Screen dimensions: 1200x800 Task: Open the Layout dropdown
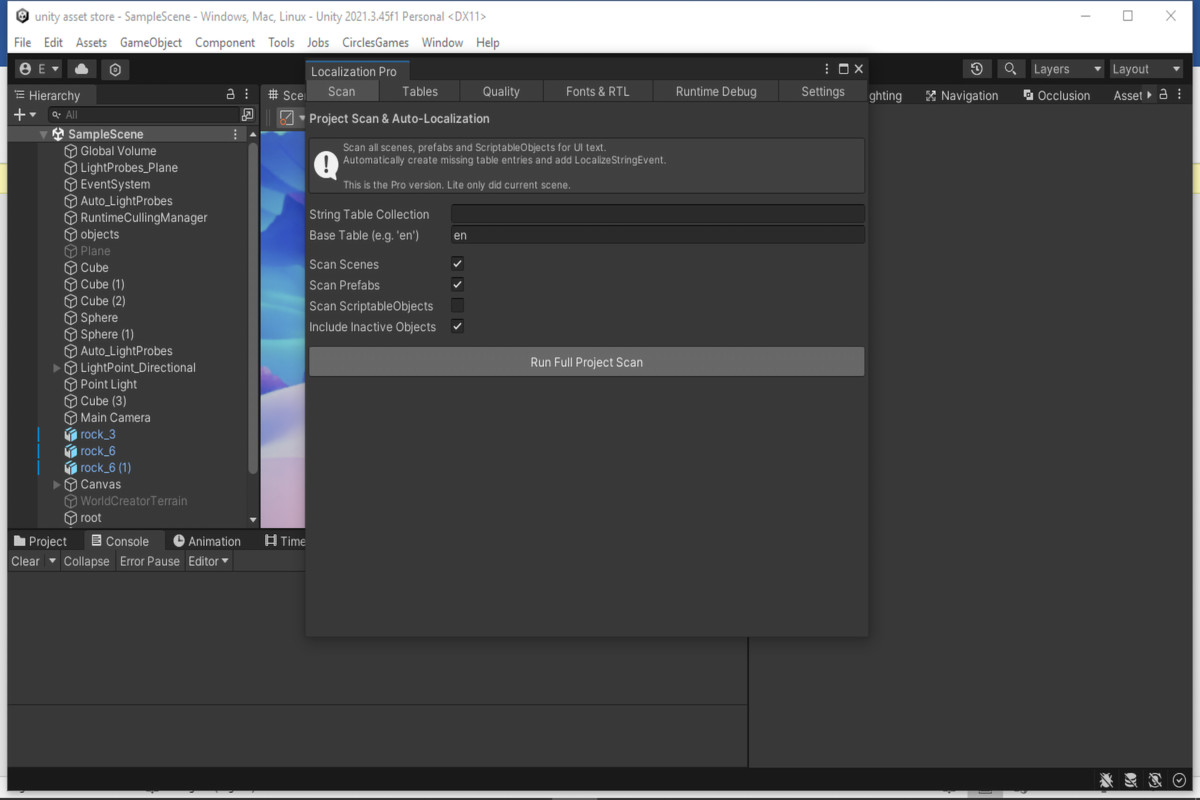pyautogui.click(x=1146, y=69)
